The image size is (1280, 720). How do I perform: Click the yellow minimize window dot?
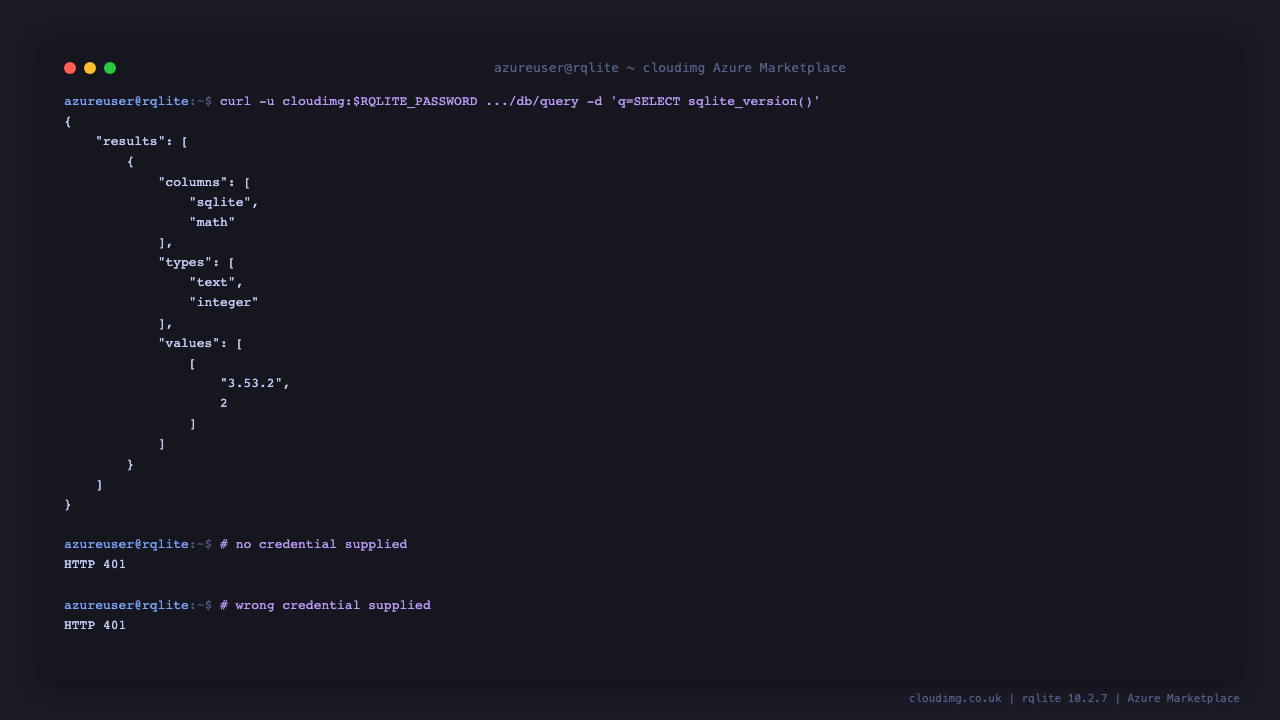90,68
